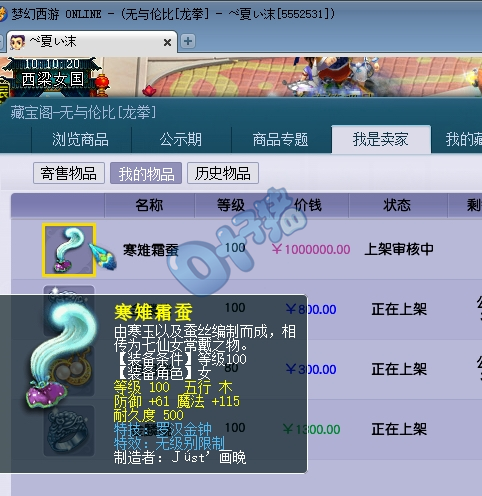Click the 名称 column header
Screen dimensions: 482x496
coord(149,205)
